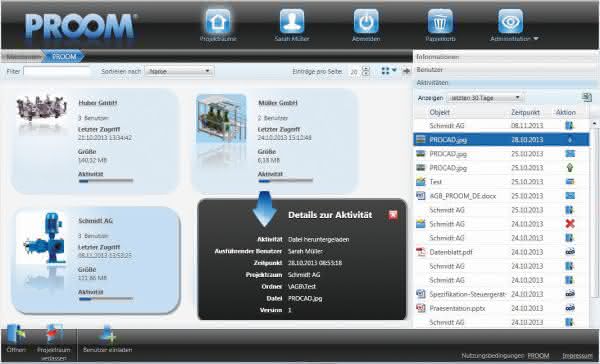Open the tile view mode dropdown
This screenshot has height=364, width=600.
coord(389,71)
